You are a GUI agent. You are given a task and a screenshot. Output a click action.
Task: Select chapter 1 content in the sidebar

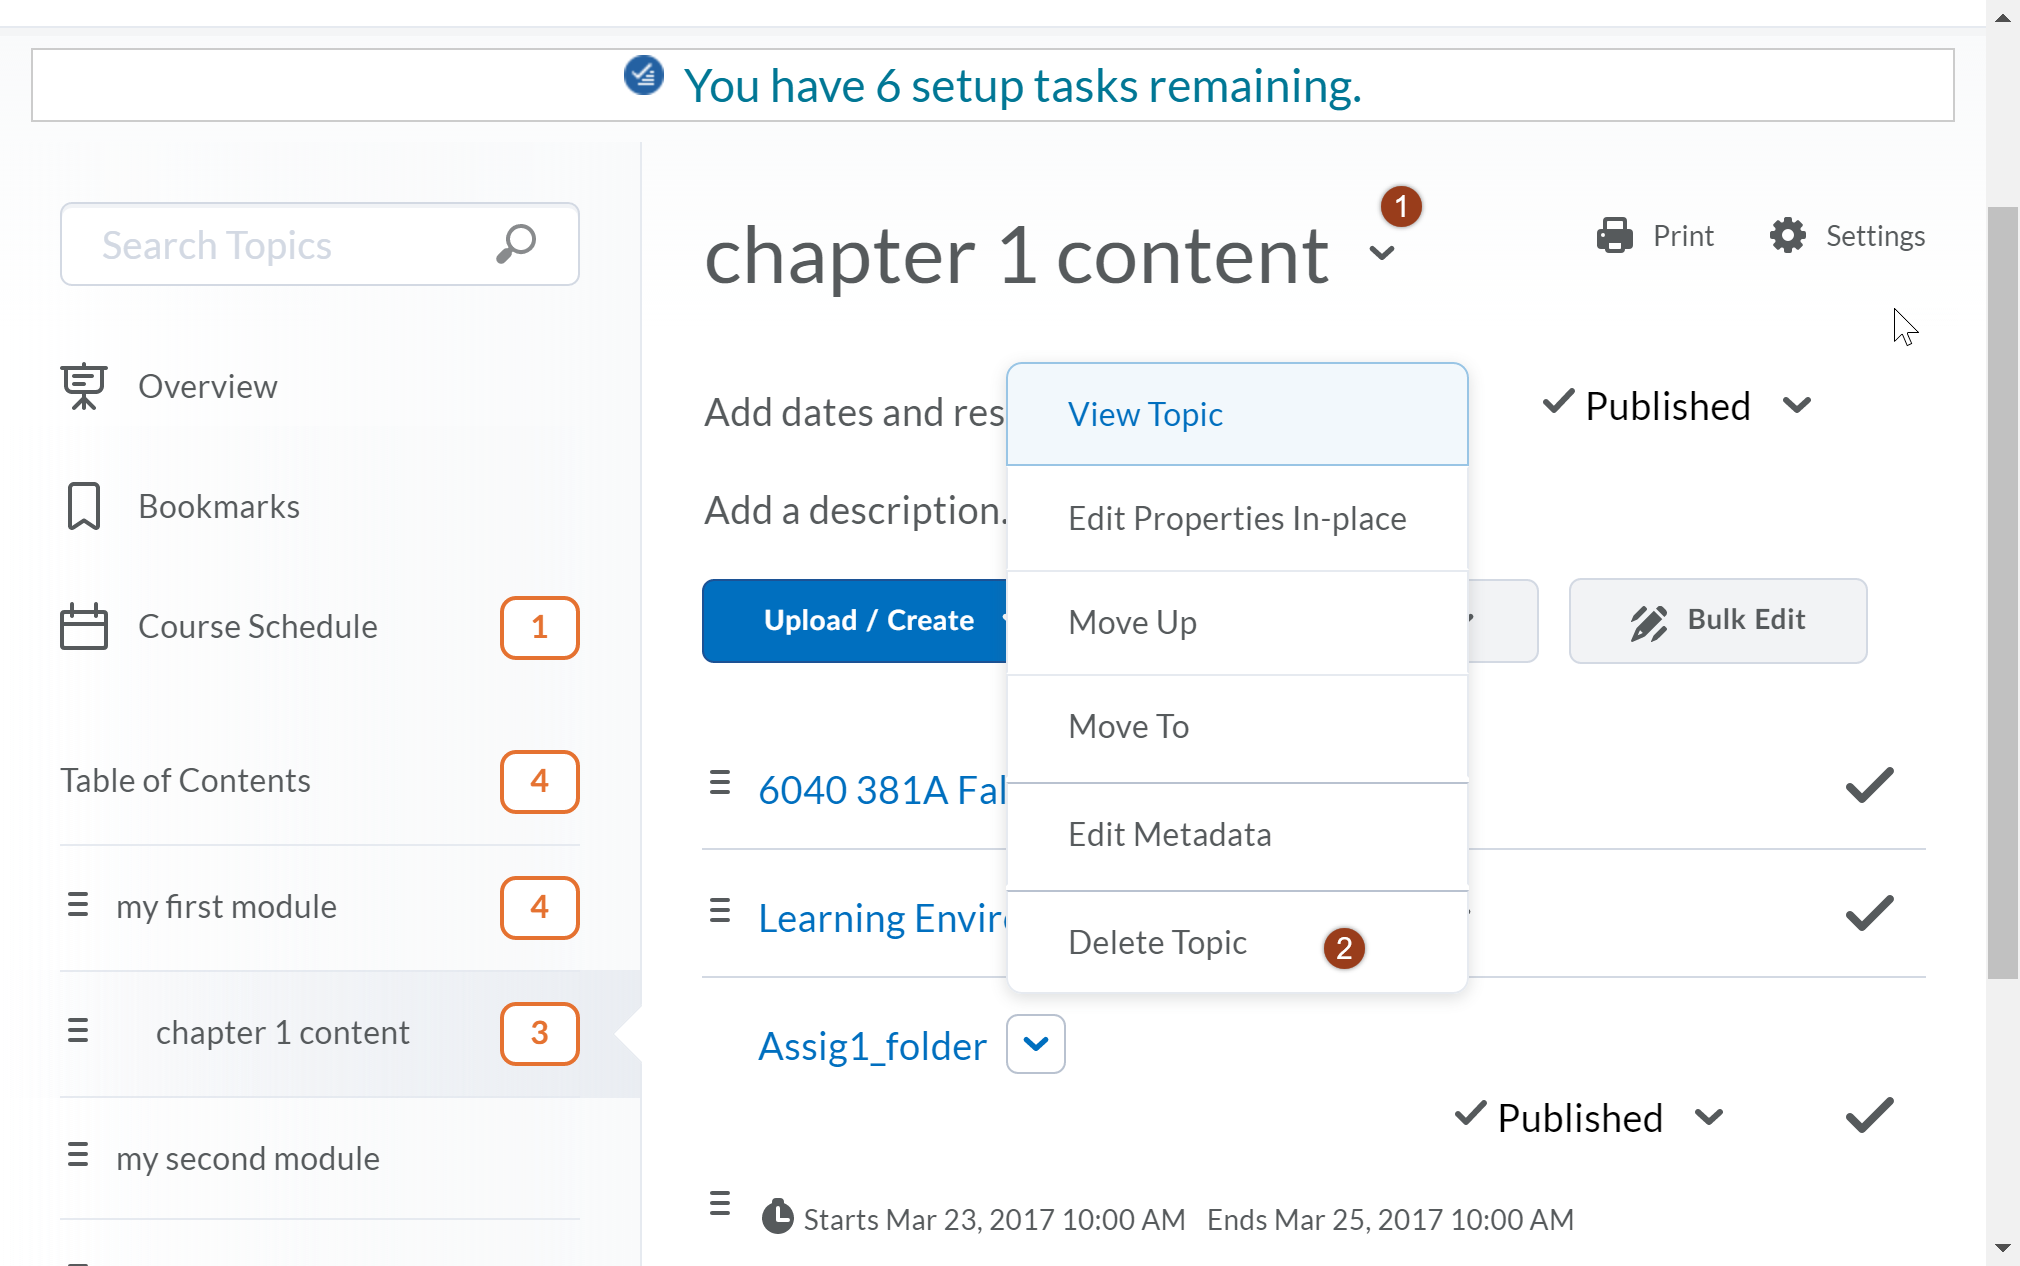(283, 1032)
